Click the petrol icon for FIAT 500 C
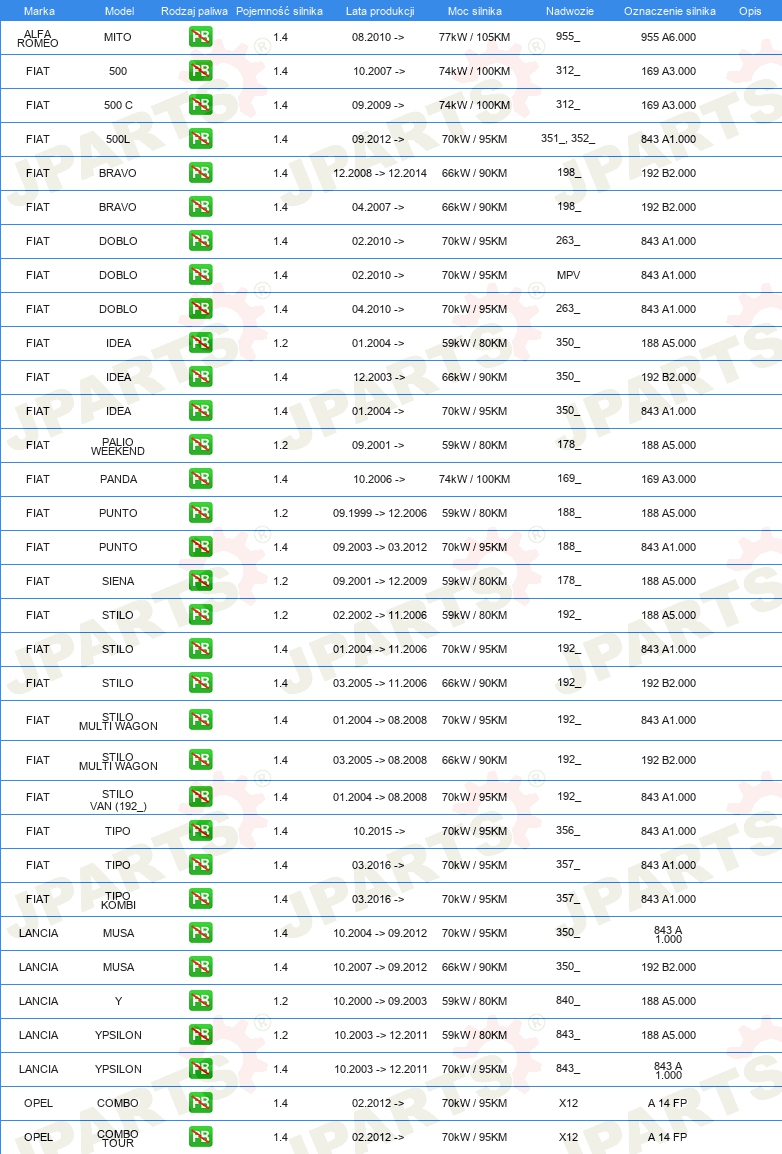782x1154 pixels. tap(200, 105)
